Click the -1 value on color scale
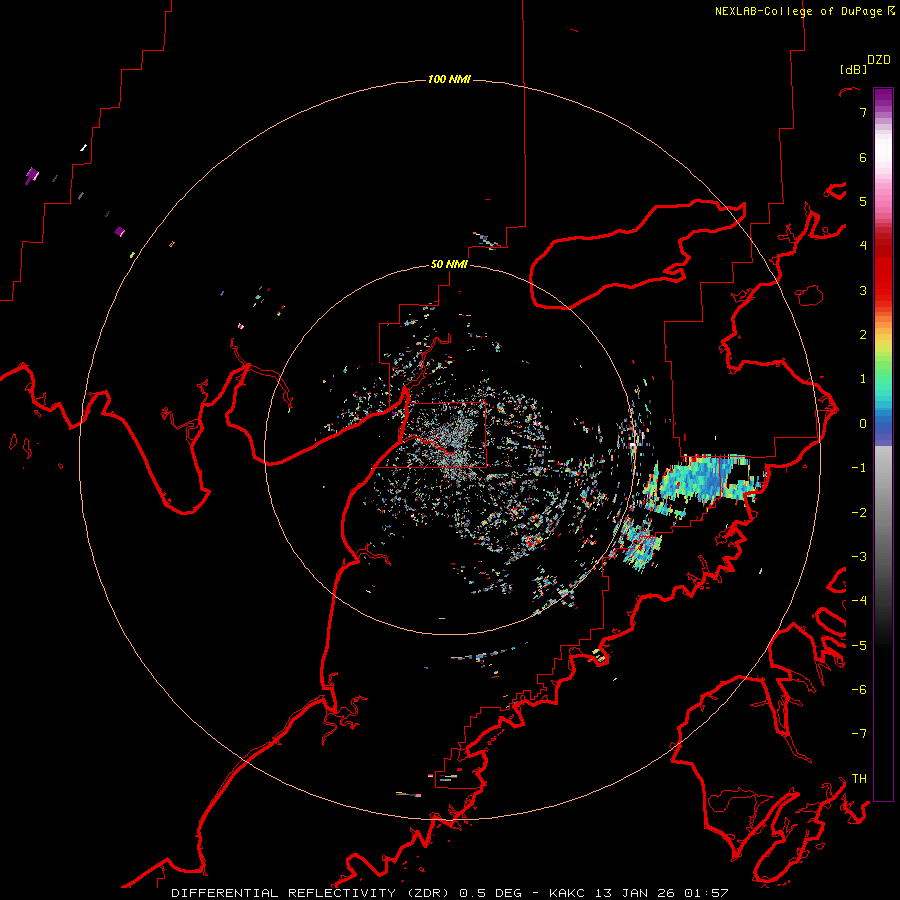The image size is (900, 900). 859,468
